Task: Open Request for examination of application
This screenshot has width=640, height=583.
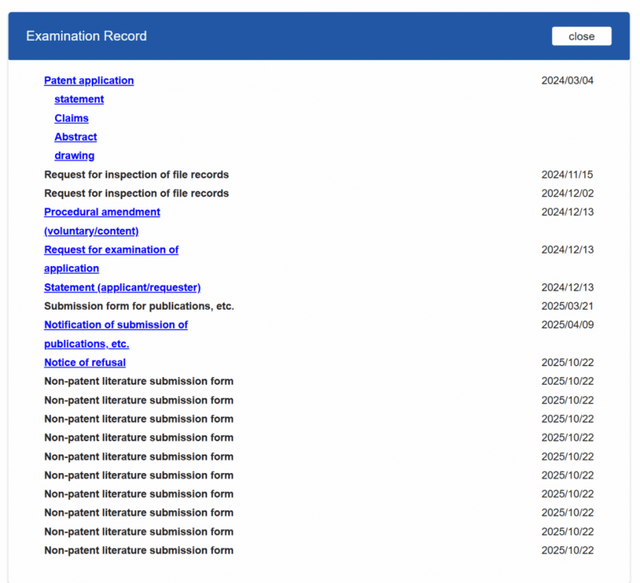Action: tap(111, 250)
